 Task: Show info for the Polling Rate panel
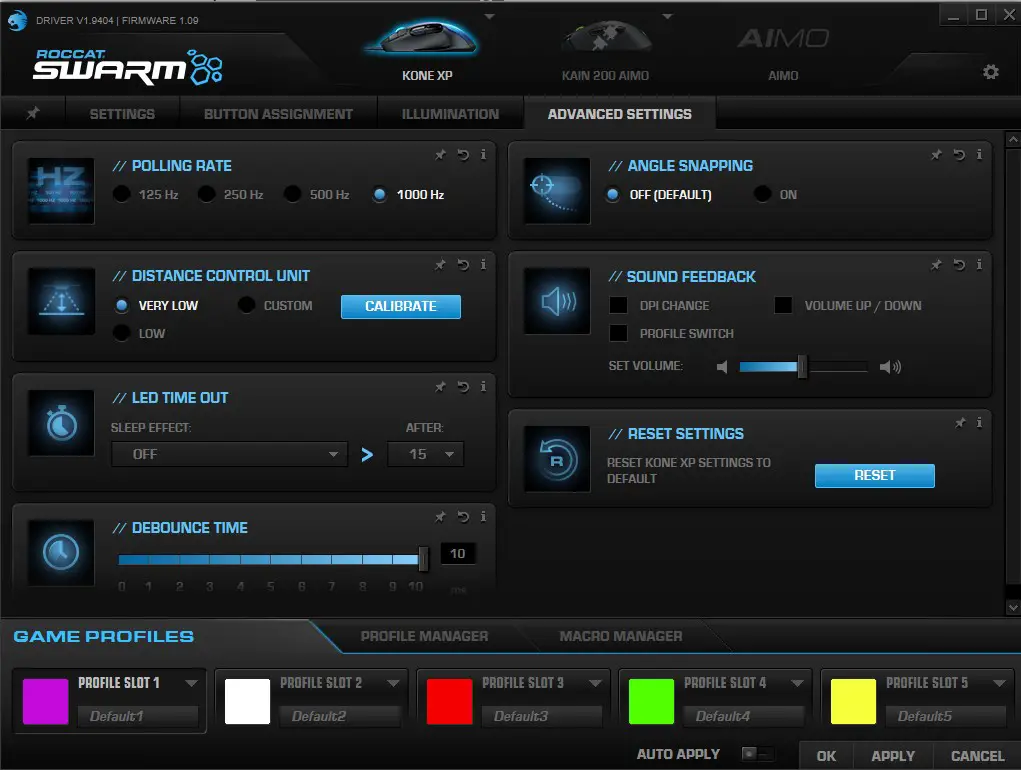pos(483,155)
